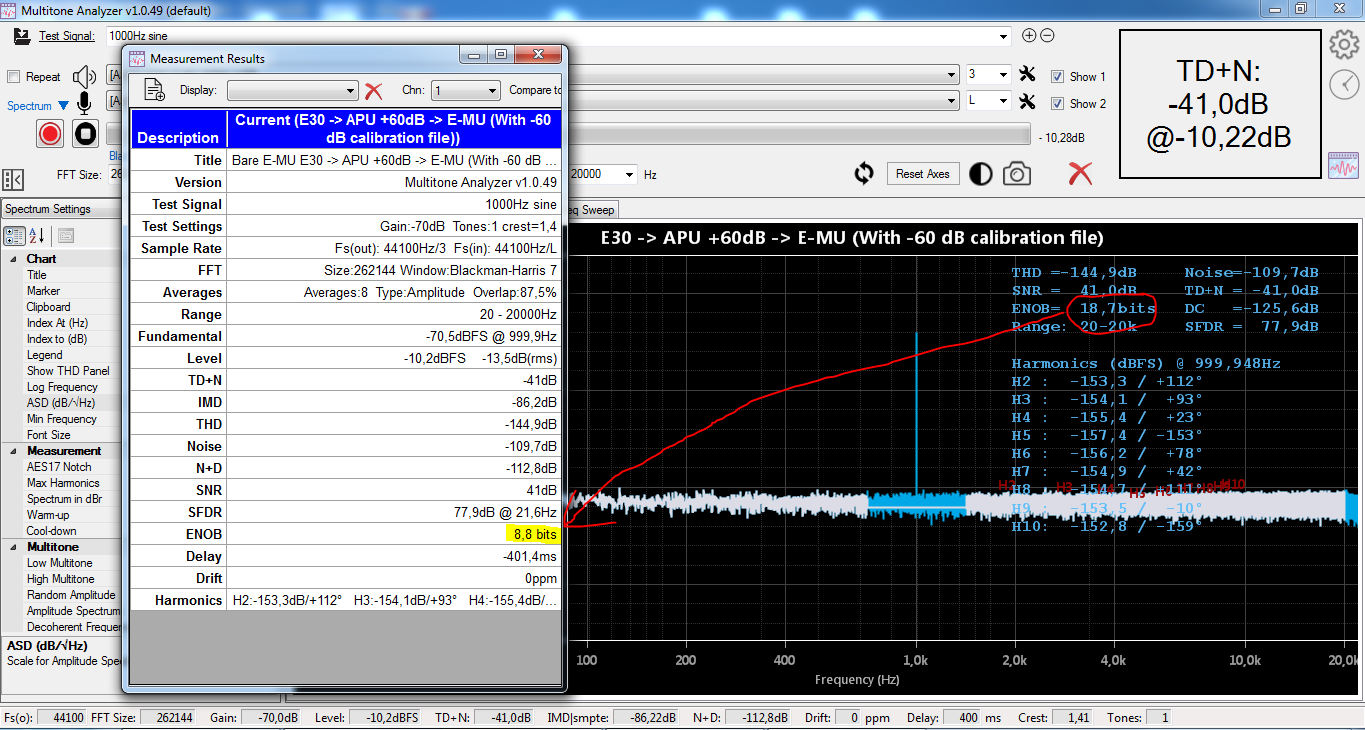The width and height of the screenshot is (1365, 730).
Task: Select the Random Amplitude setting
Action: 71,595
